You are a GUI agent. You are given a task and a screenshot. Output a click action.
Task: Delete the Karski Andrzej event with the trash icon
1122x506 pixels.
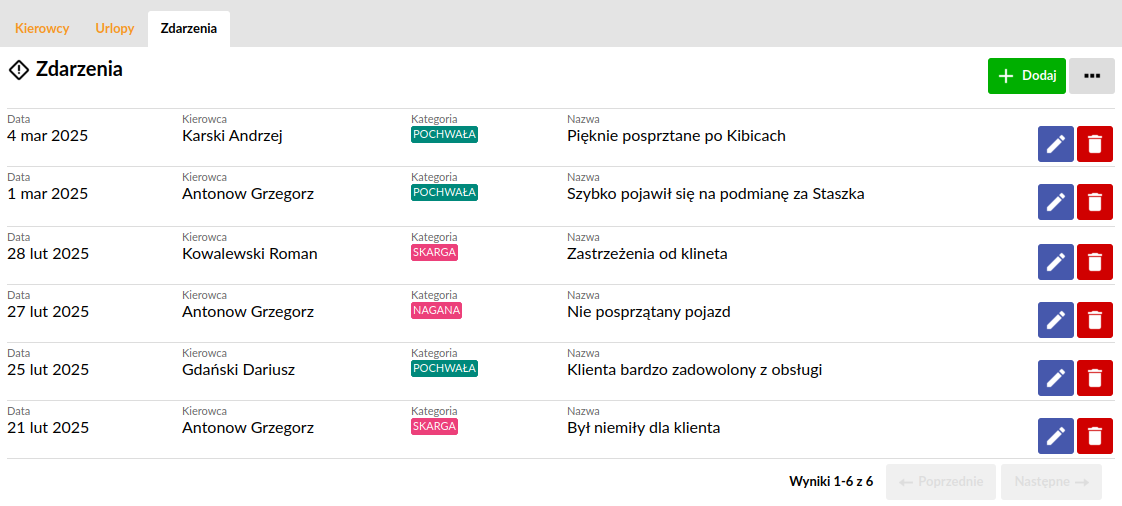[x=1095, y=144]
